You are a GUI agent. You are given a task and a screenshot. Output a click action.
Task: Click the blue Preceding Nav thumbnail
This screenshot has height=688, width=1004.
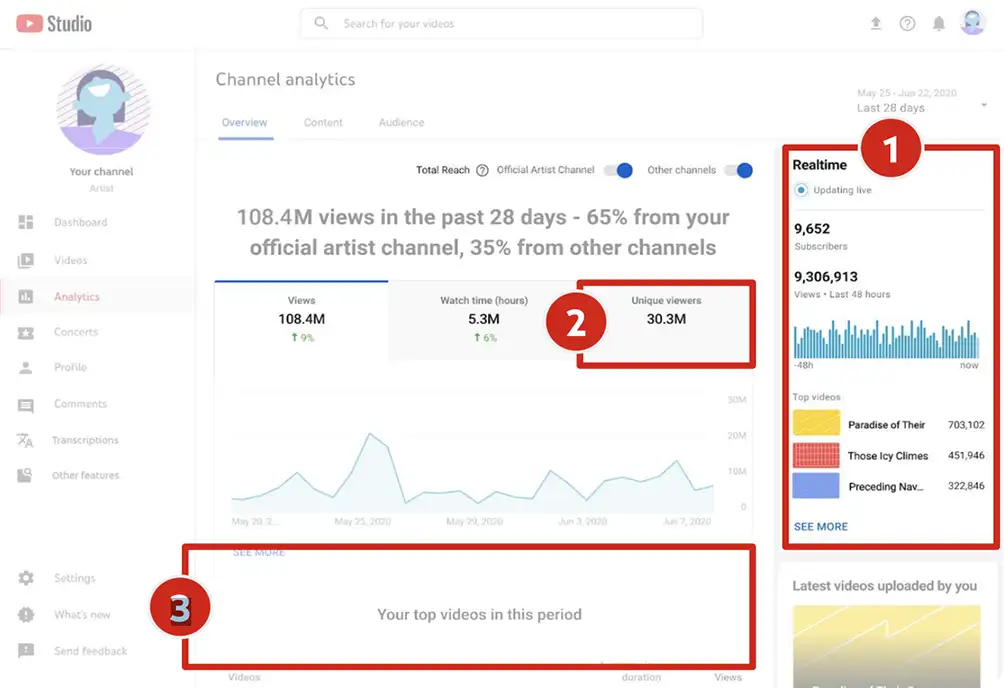click(816, 486)
